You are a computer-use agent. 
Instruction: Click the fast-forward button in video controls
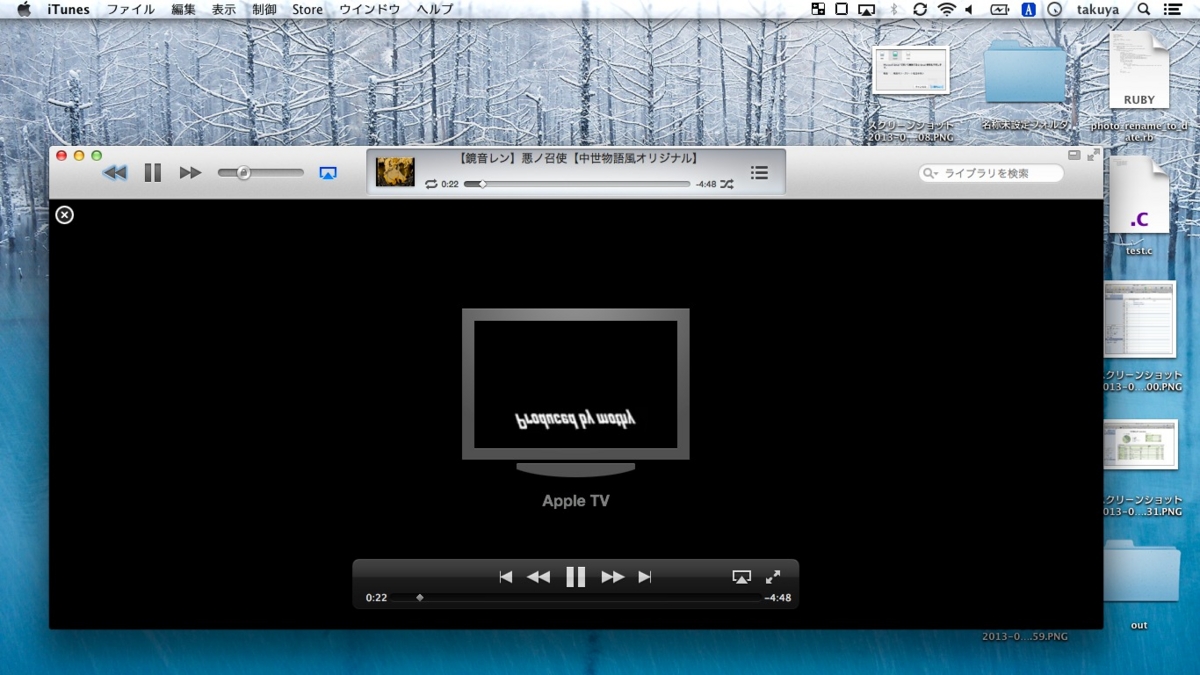[612, 576]
